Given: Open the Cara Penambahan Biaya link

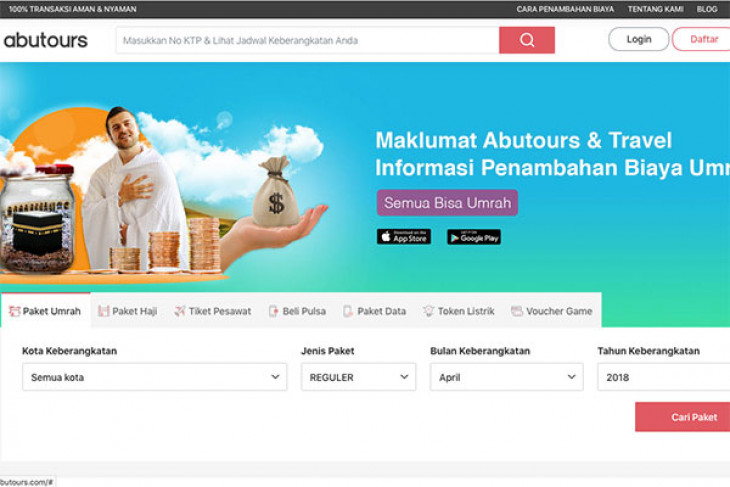Looking at the screenshot, I should pos(565,9).
